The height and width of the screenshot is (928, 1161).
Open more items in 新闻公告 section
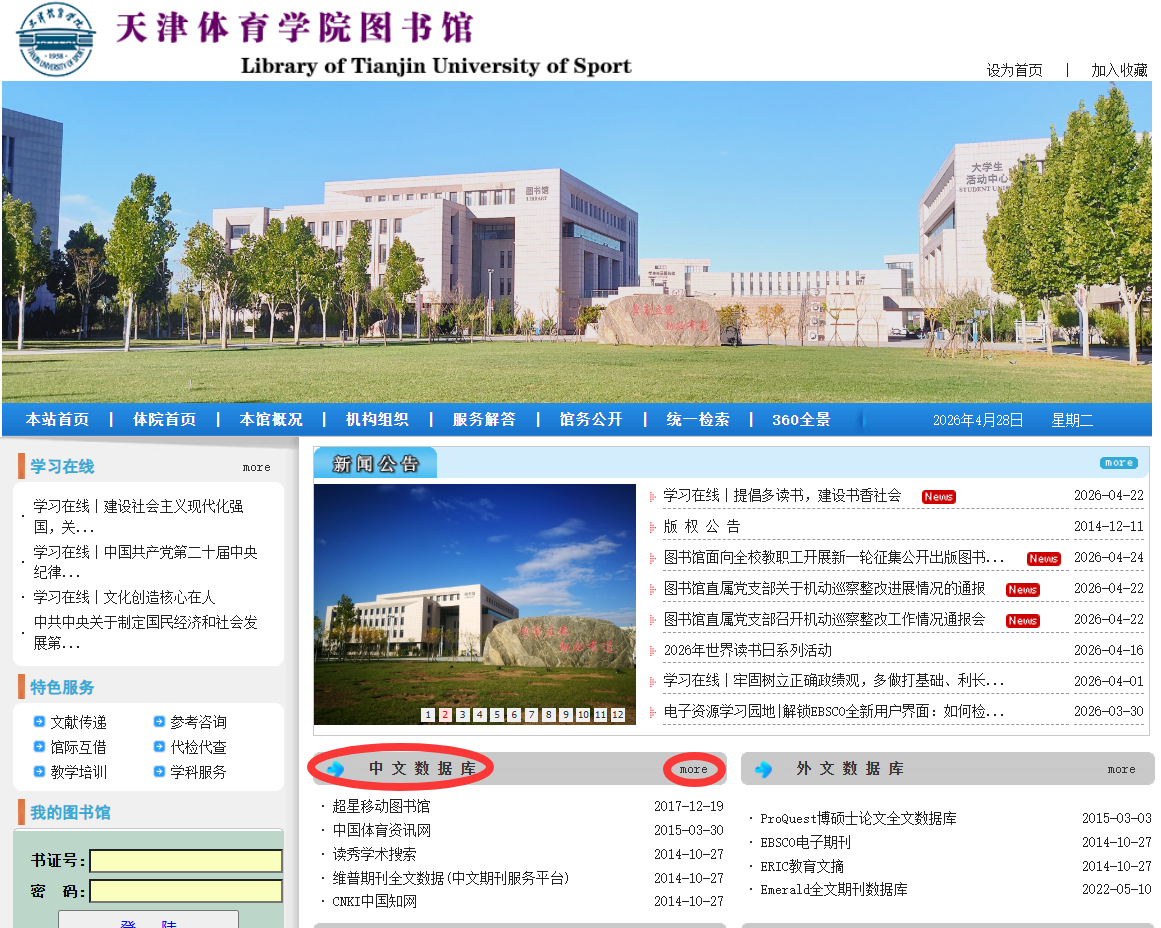pyautogui.click(x=1118, y=463)
